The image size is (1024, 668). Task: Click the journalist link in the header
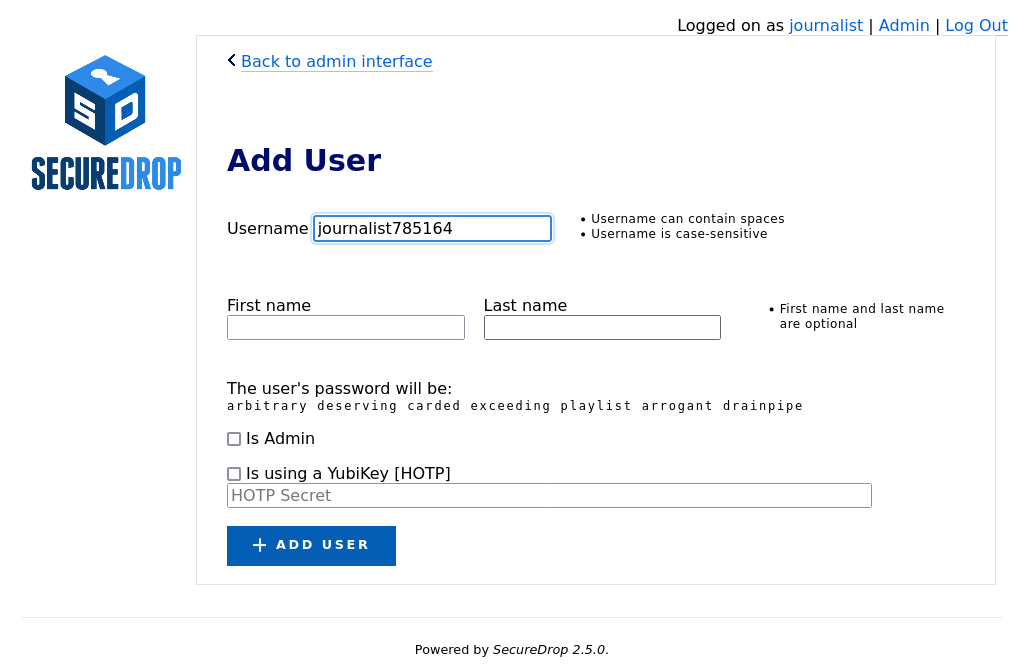(x=826, y=25)
